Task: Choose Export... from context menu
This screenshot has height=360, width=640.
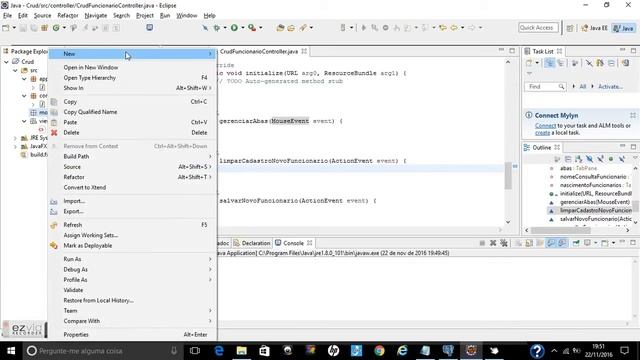Action: point(133,211)
